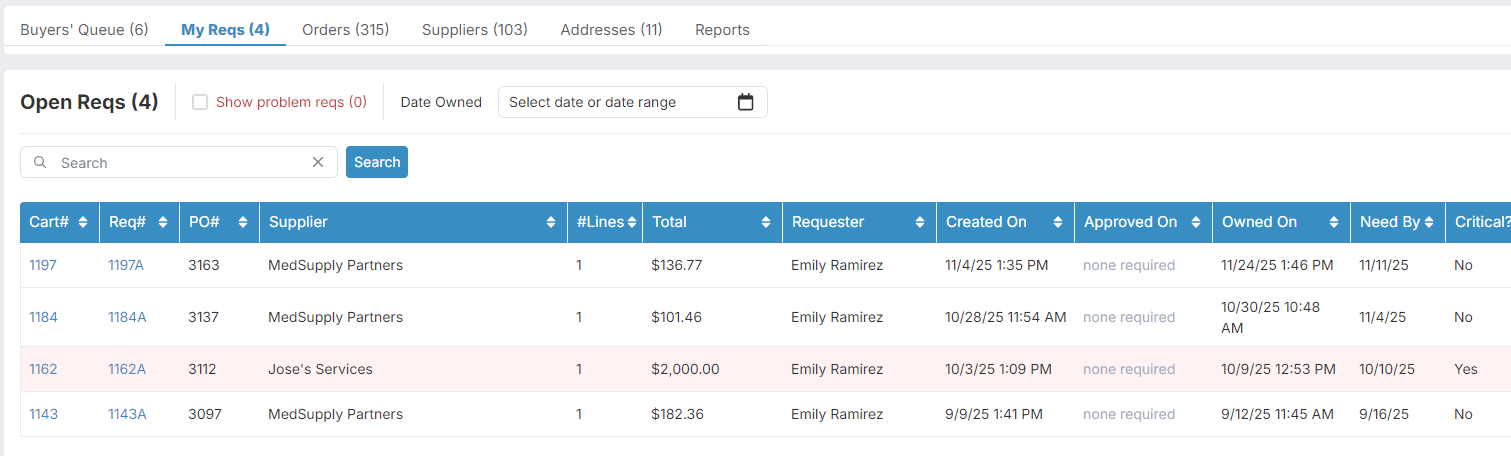Image resolution: width=1511 pixels, height=456 pixels.
Task: Click the $2,000.00 total cell
Action: [x=685, y=369]
